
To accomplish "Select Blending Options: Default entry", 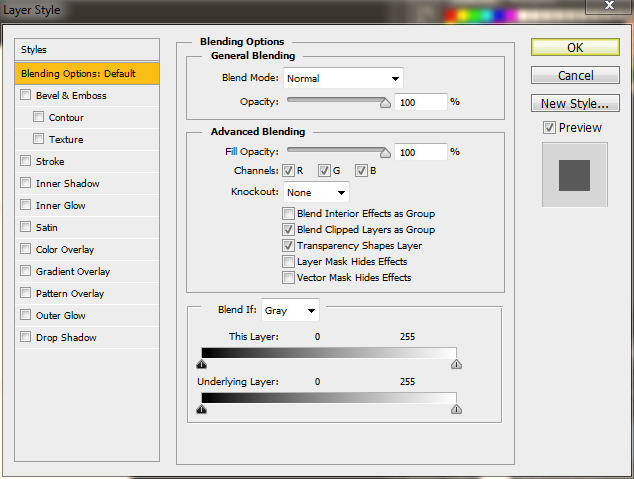I will [x=87, y=74].
